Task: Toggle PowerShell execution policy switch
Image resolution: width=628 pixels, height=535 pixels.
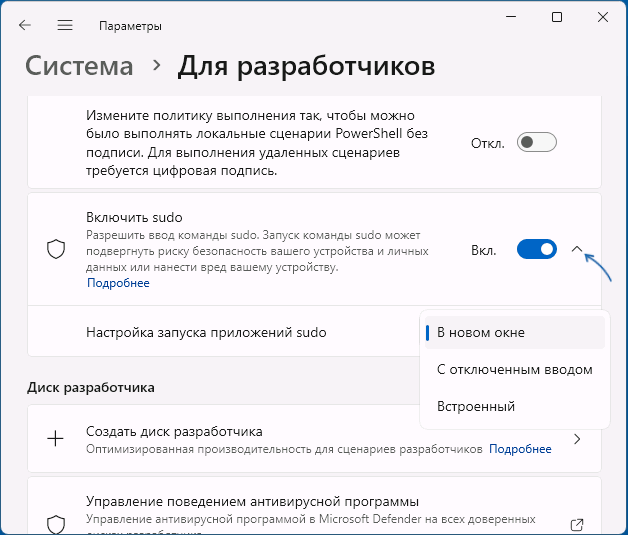Action: (x=537, y=142)
